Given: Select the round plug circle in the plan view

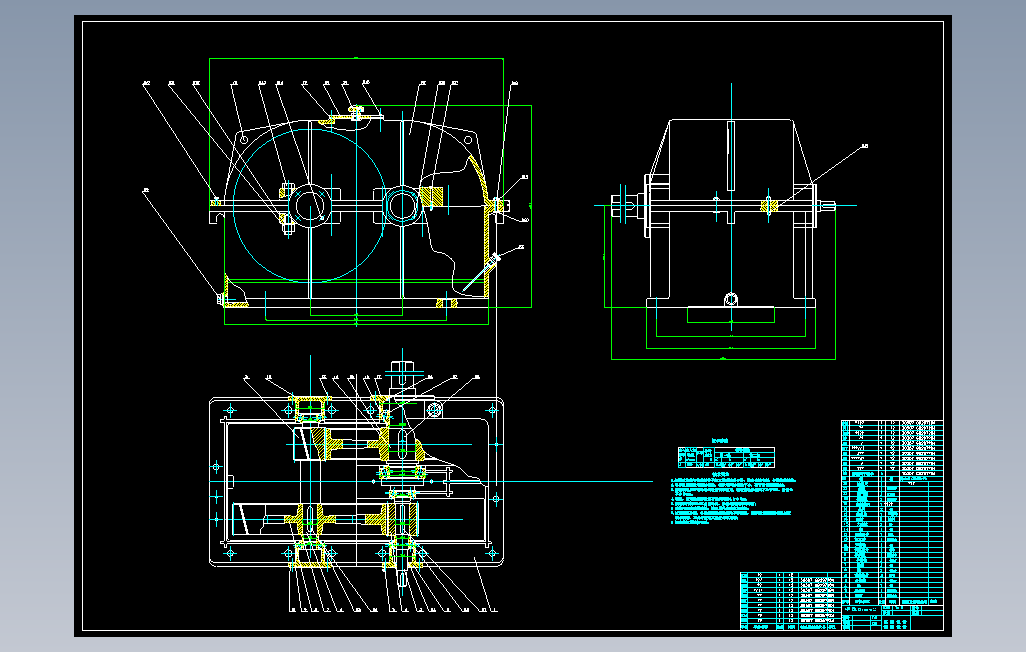Looking at the screenshot, I should pyautogui.click(x=434, y=410).
